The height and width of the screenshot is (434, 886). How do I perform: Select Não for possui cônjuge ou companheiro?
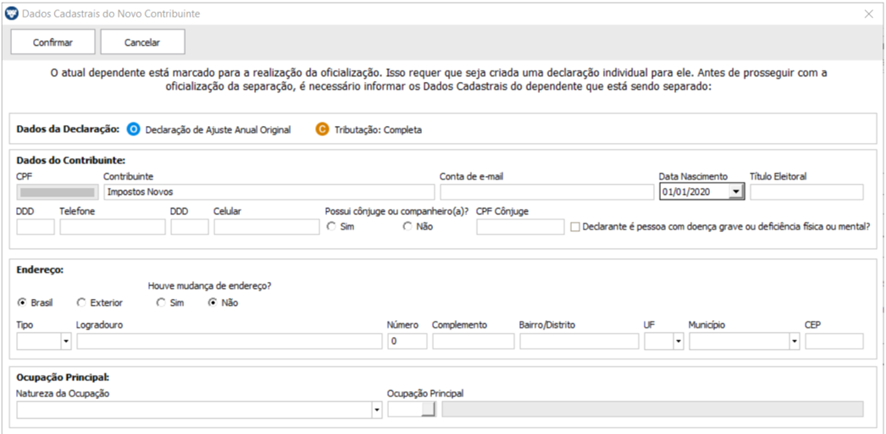click(x=407, y=227)
